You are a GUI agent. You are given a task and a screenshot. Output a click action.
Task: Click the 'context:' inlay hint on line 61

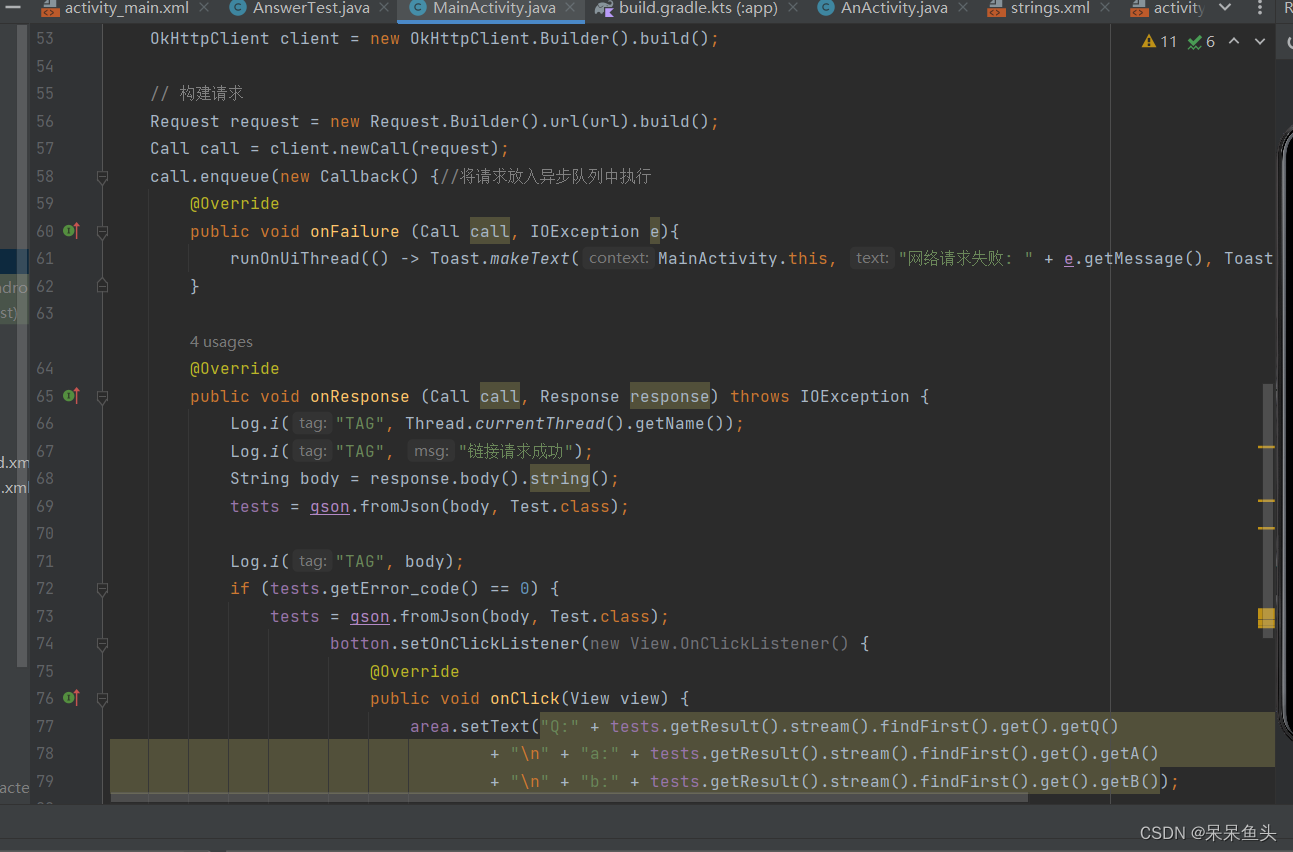point(620,258)
